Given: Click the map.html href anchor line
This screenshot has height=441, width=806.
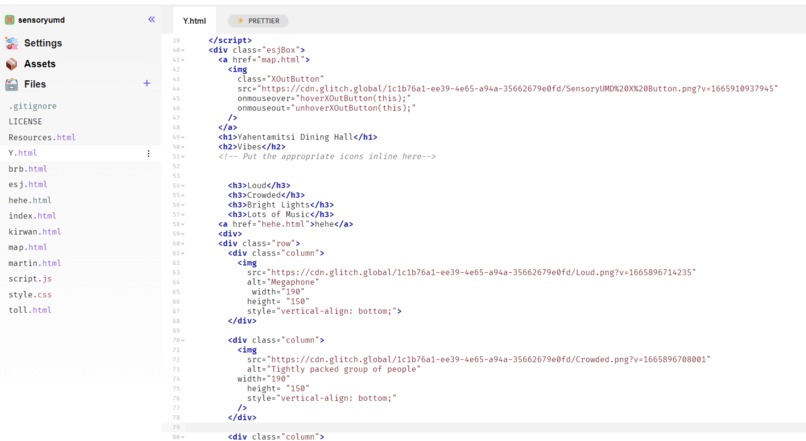Looking at the screenshot, I should 264,60.
